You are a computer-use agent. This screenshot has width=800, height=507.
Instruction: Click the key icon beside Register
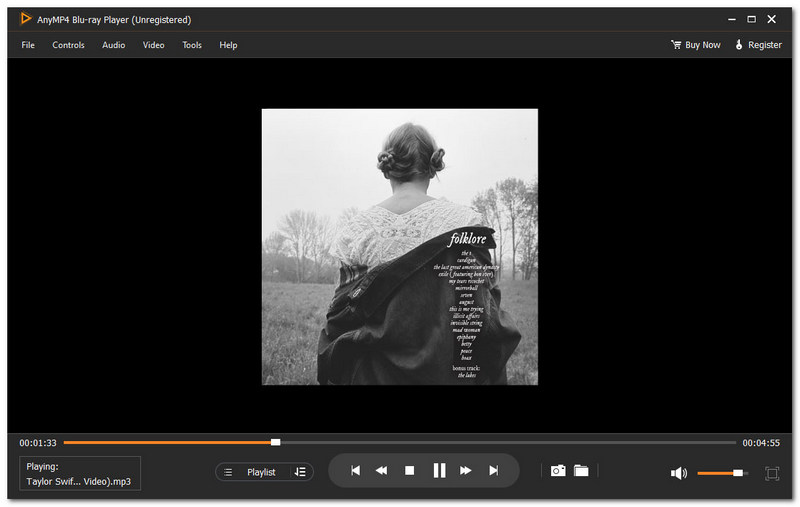[739, 45]
